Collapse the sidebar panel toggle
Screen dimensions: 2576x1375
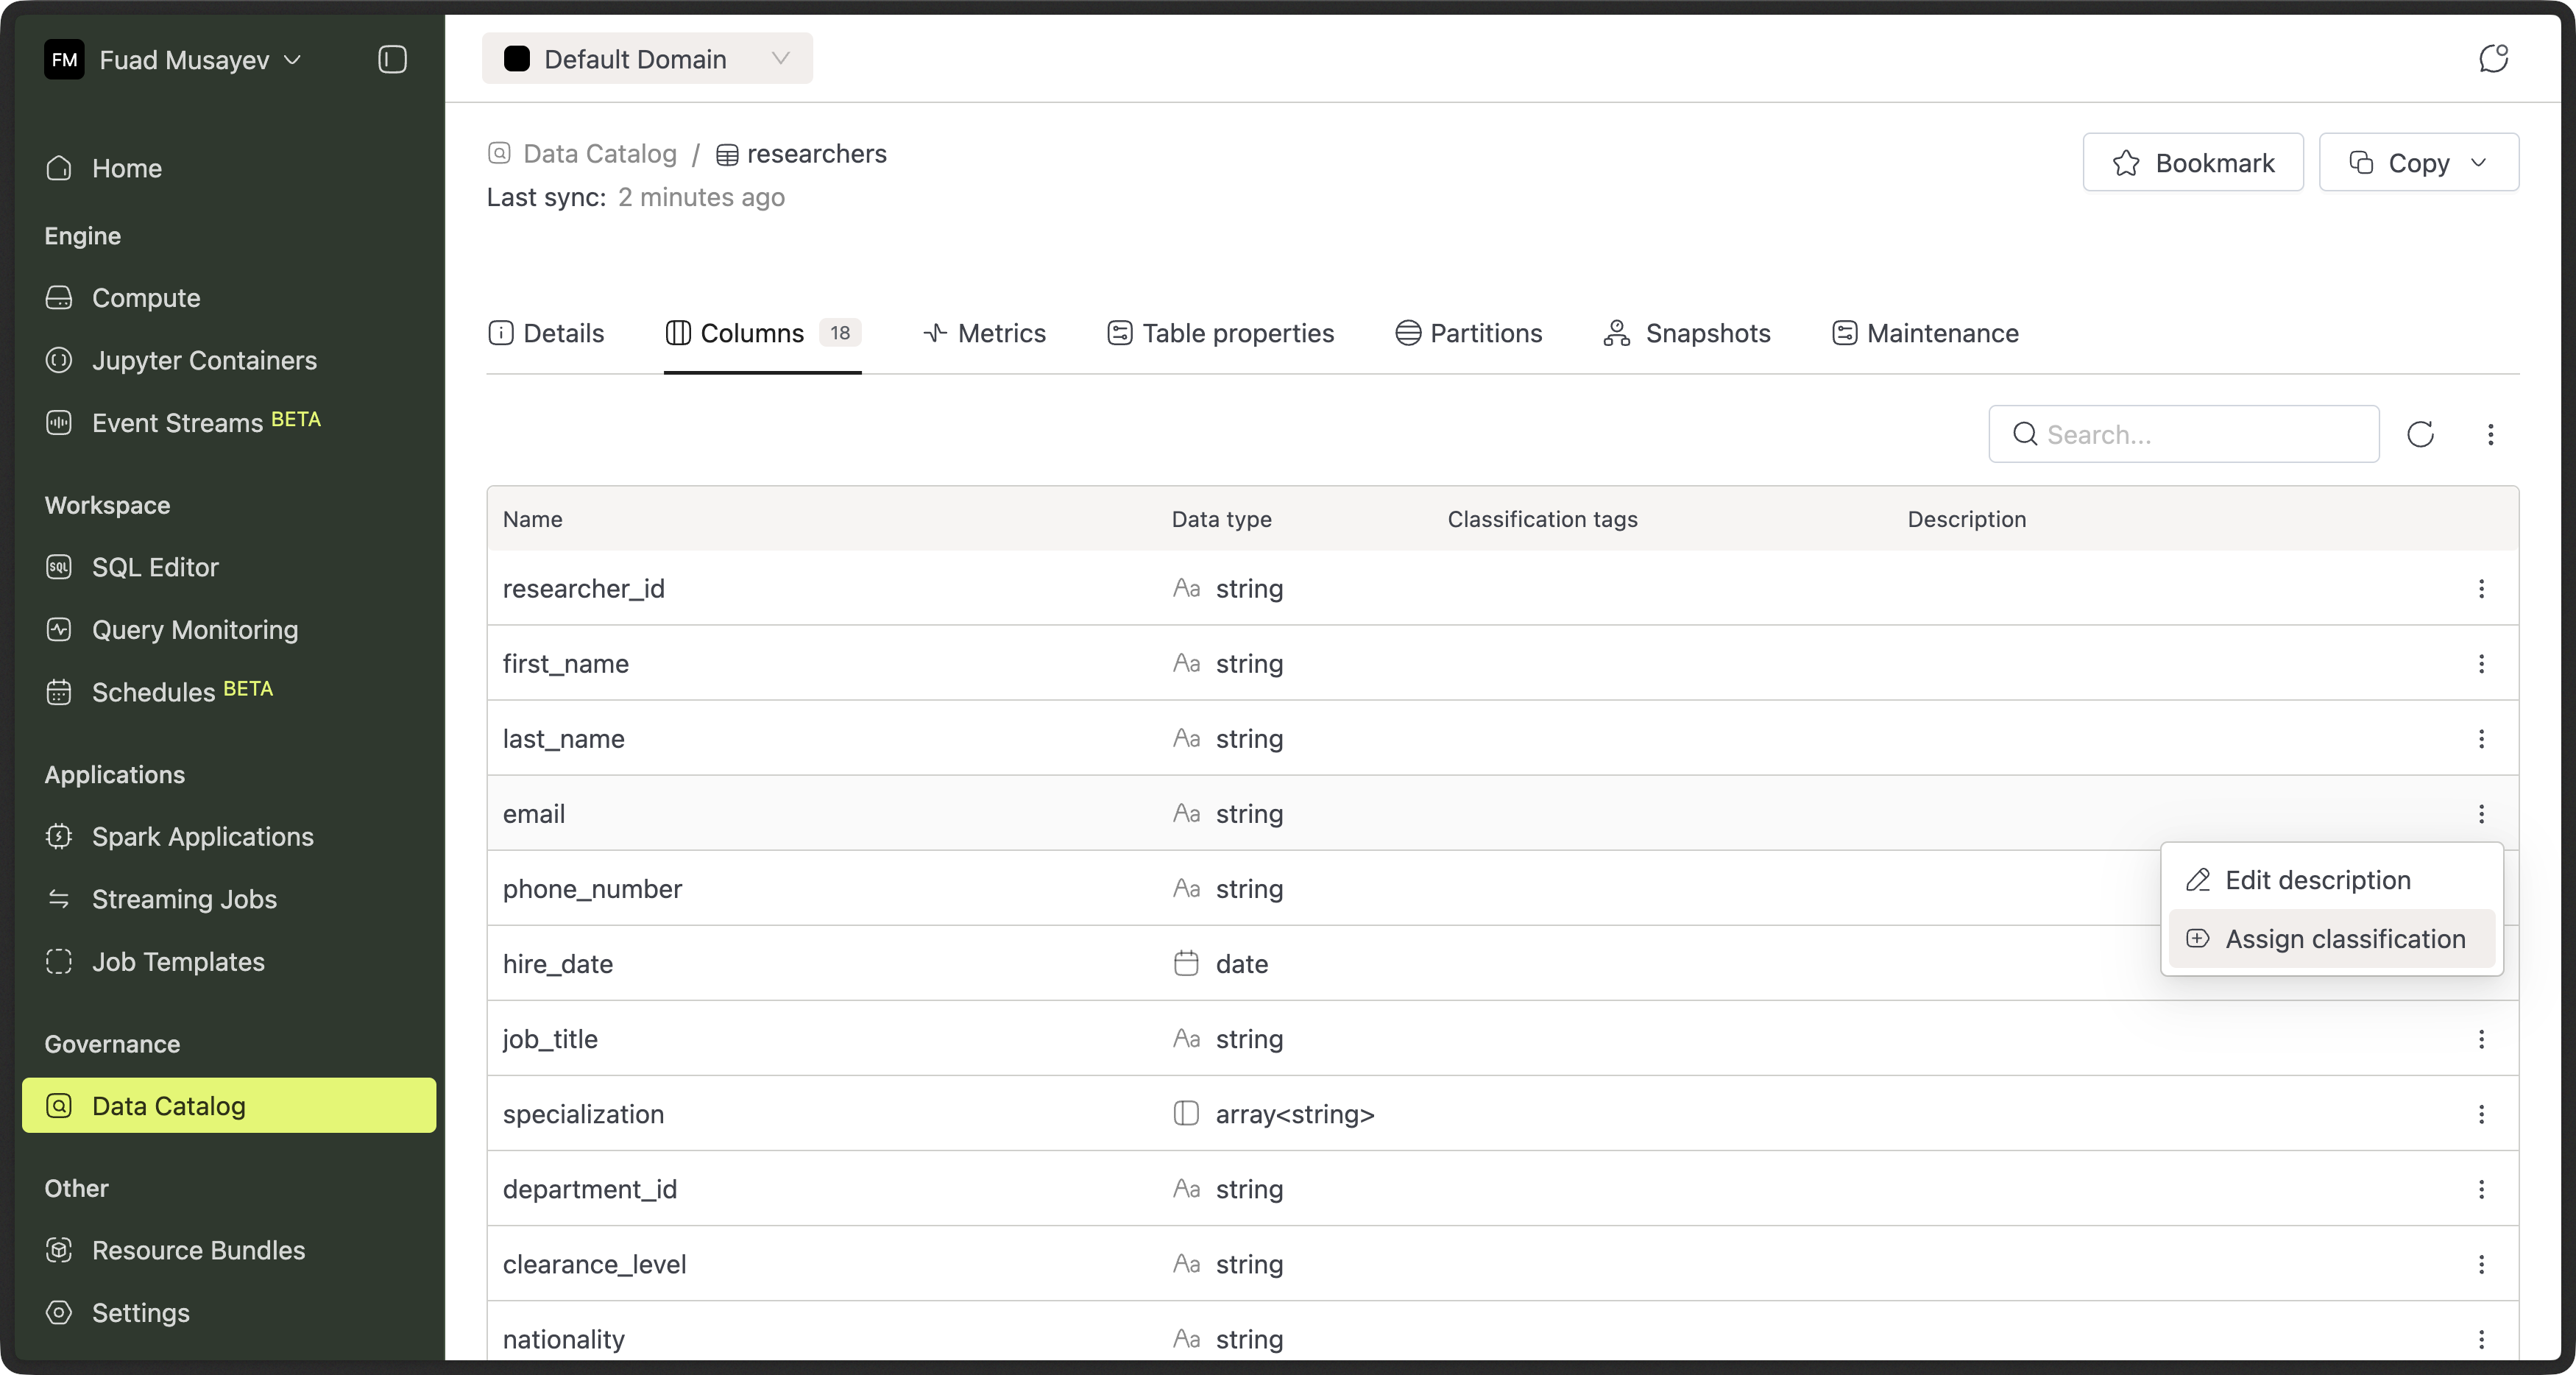point(392,60)
